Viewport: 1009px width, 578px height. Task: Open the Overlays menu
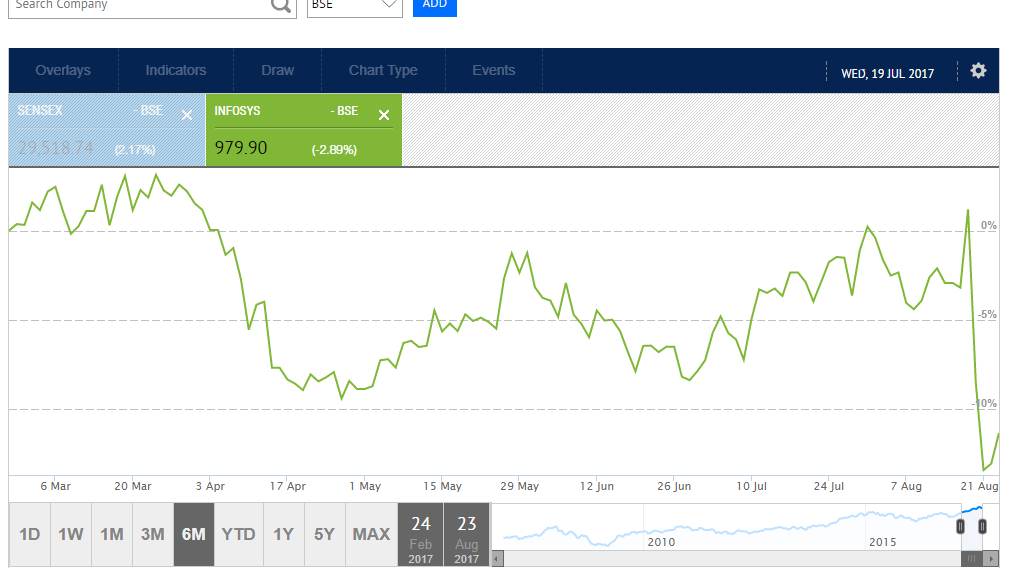(63, 71)
